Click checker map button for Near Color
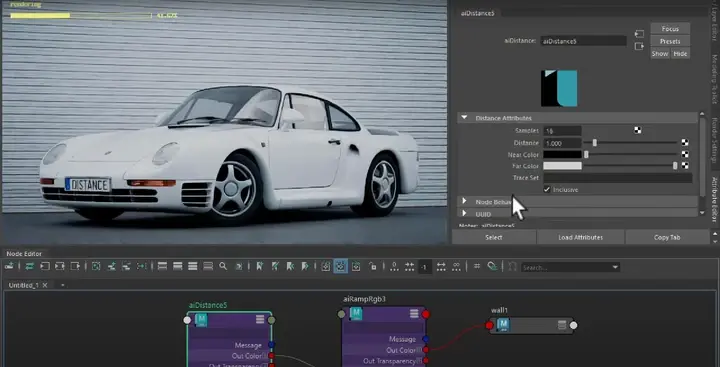Viewport: 720px width, 367px height. [x=685, y=154]
